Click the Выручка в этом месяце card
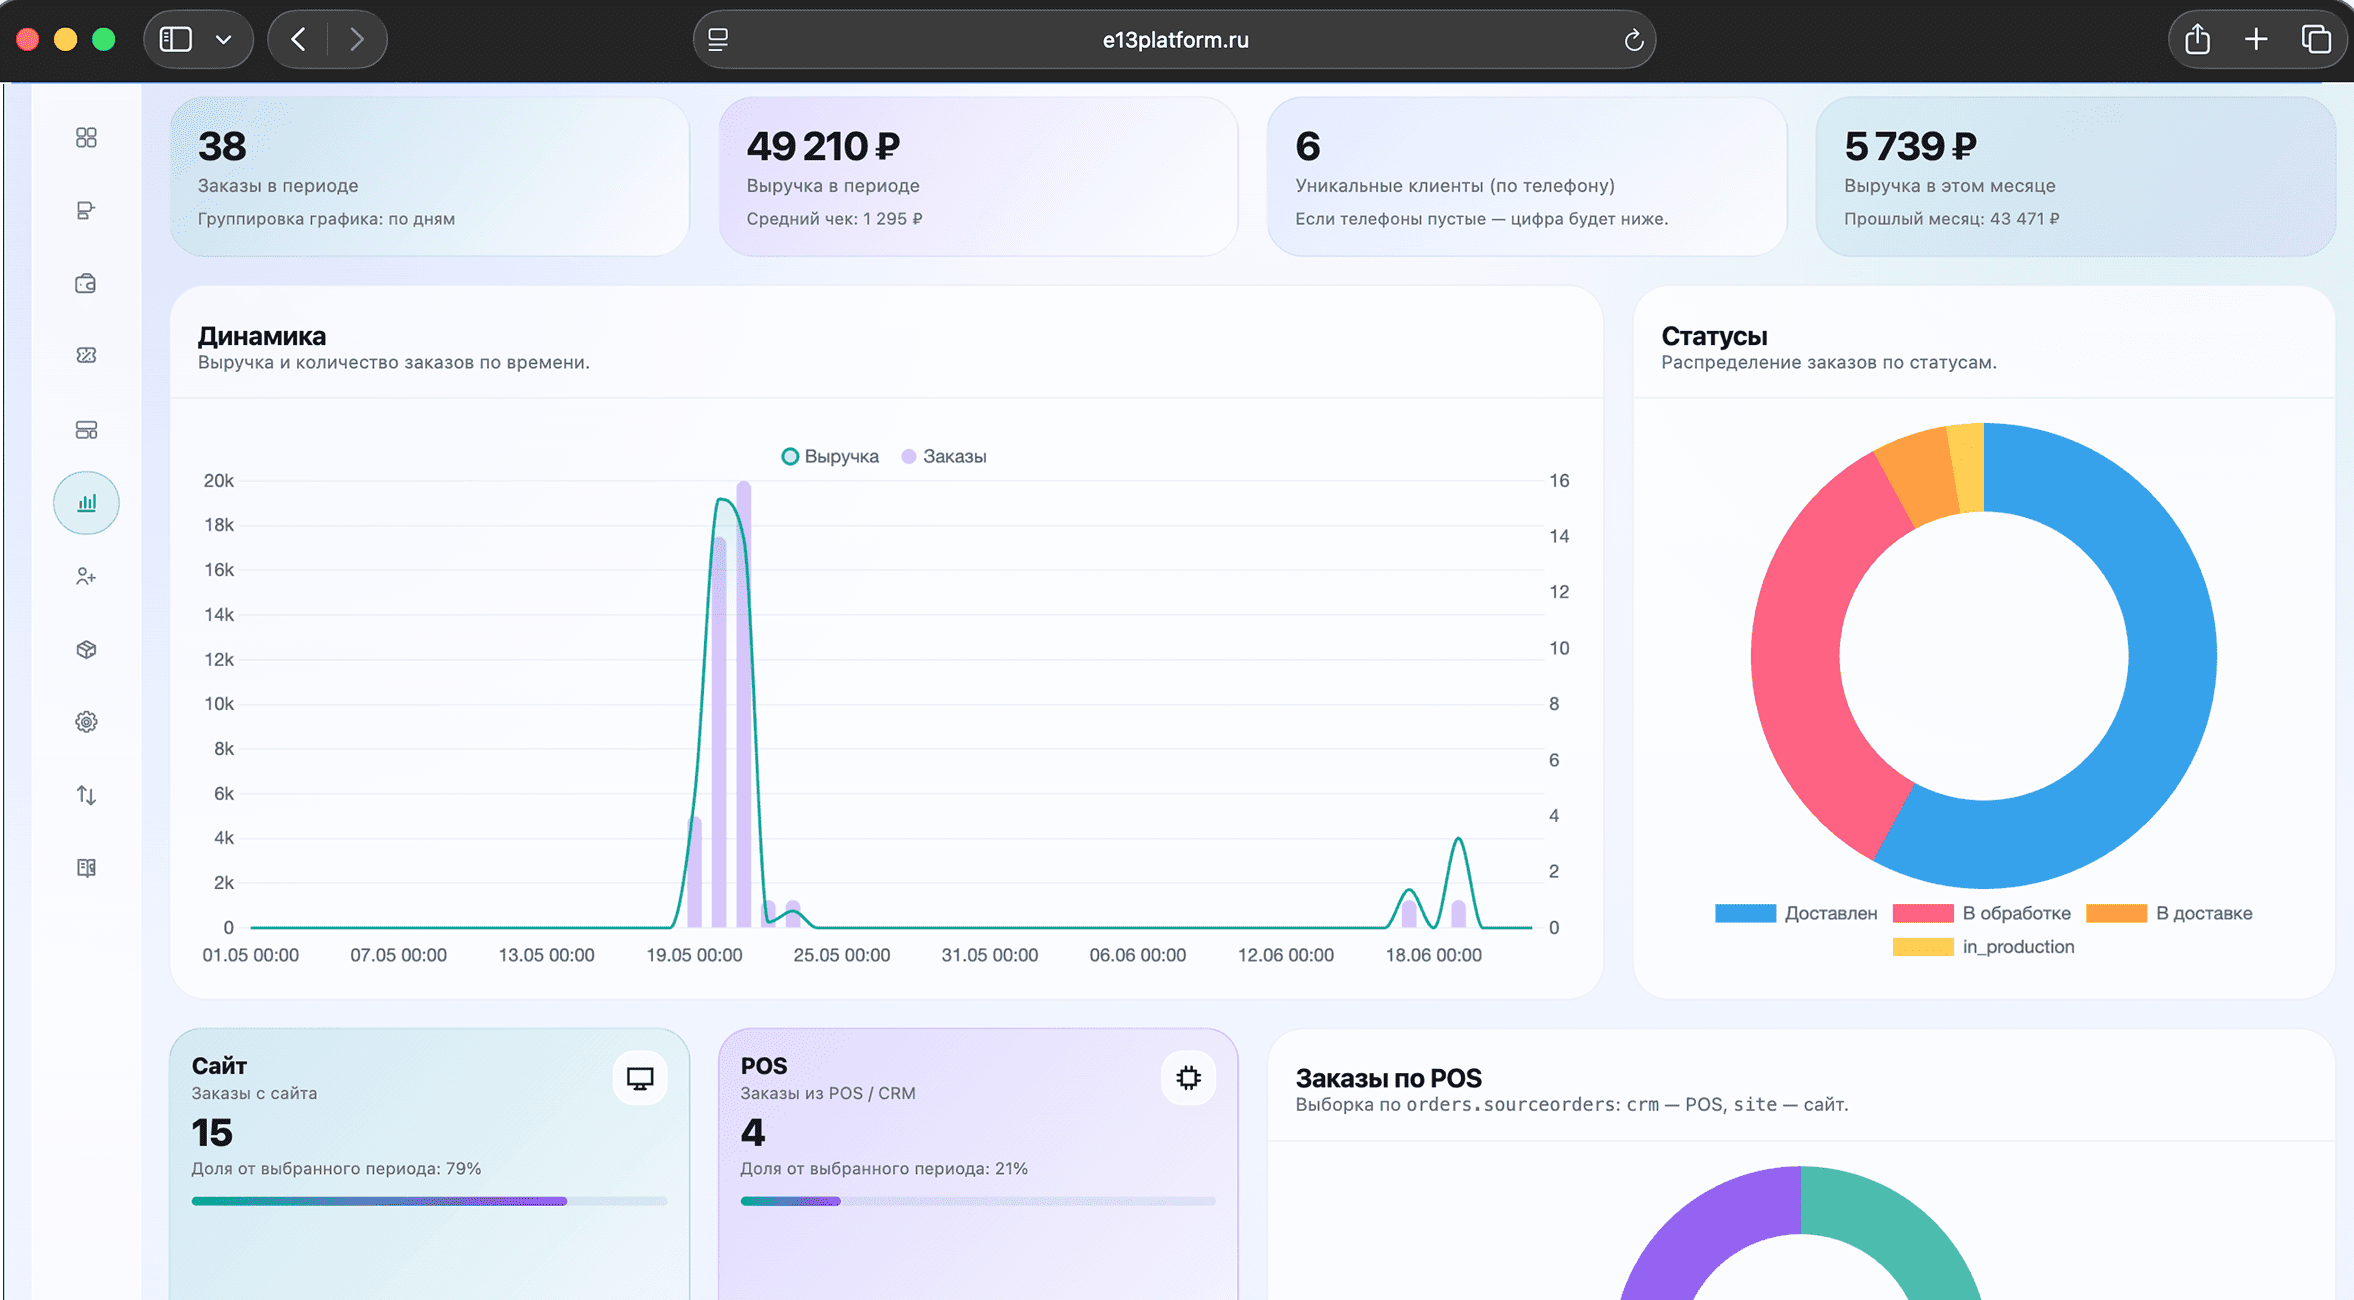The width and height of the screenshot is (2354, 1300). (x=2075, y=176)
